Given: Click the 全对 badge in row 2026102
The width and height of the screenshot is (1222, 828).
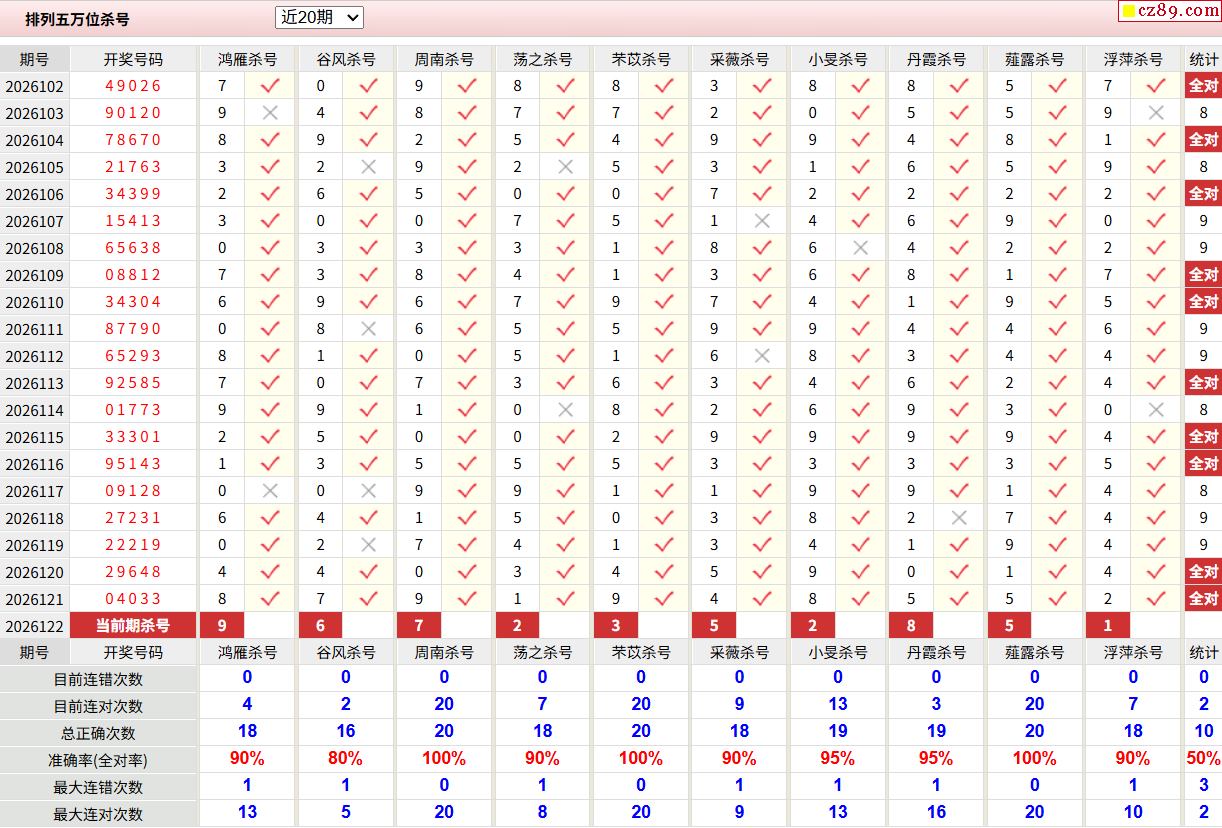Looking at the screenshot, I should pyautogui.click(x=1203, y=86).
